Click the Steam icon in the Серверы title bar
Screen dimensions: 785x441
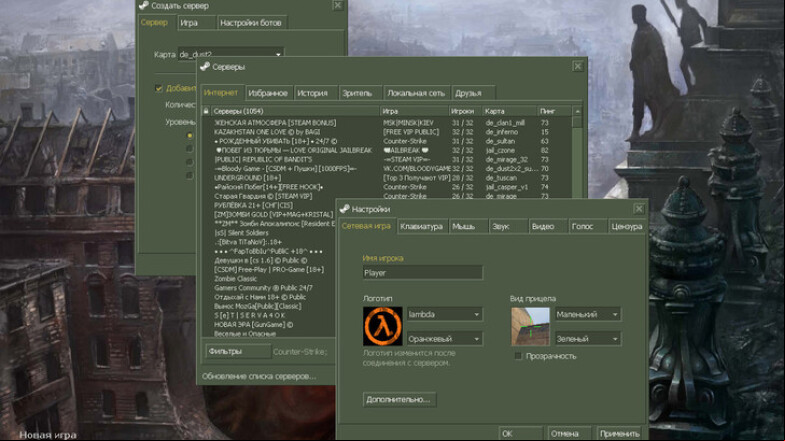point(205,67)
